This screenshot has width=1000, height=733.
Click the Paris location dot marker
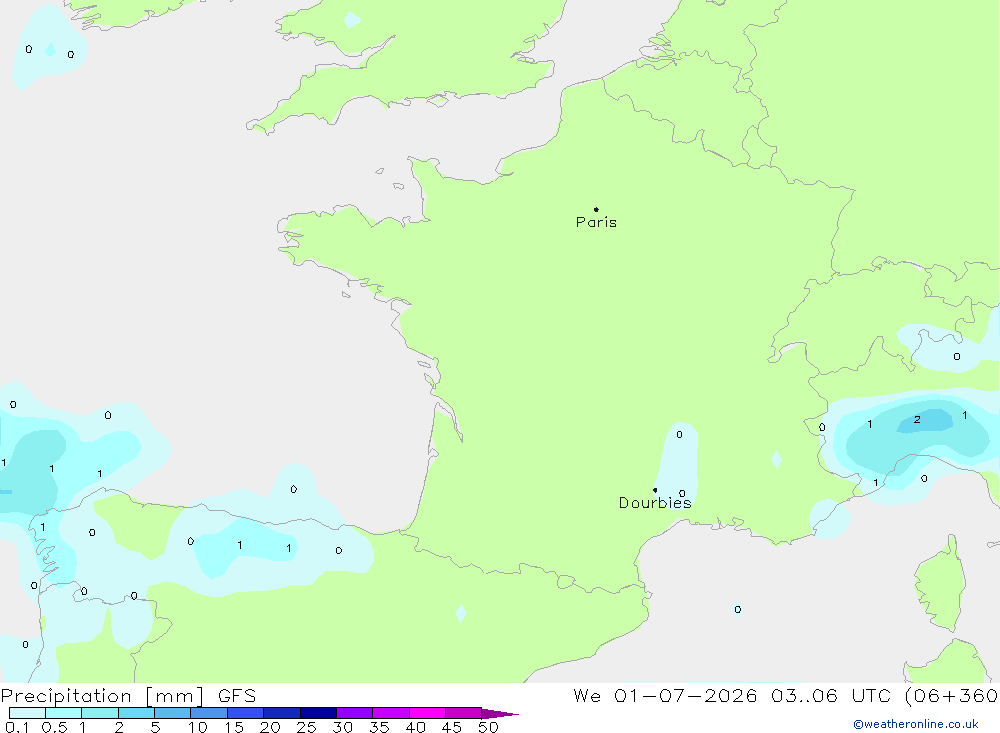596,209
